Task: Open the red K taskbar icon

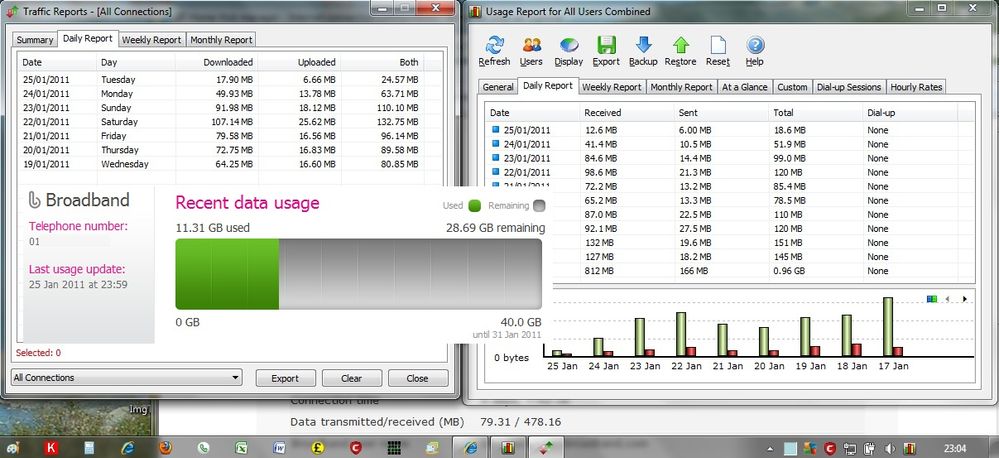Action: [51, 447]
